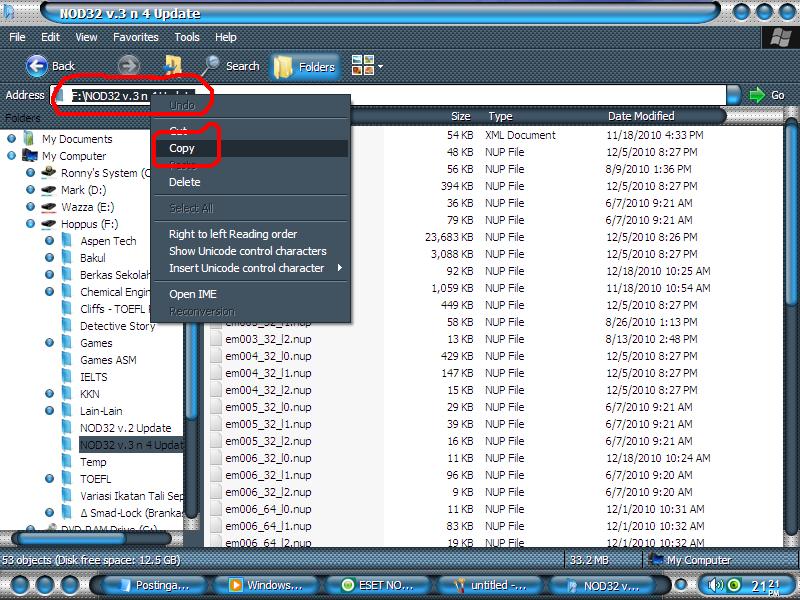Image resolution: width=800 pixels, height=600 pixels.
Task: Expand Wazza (E:) drive node
Action: click(30, 207)
